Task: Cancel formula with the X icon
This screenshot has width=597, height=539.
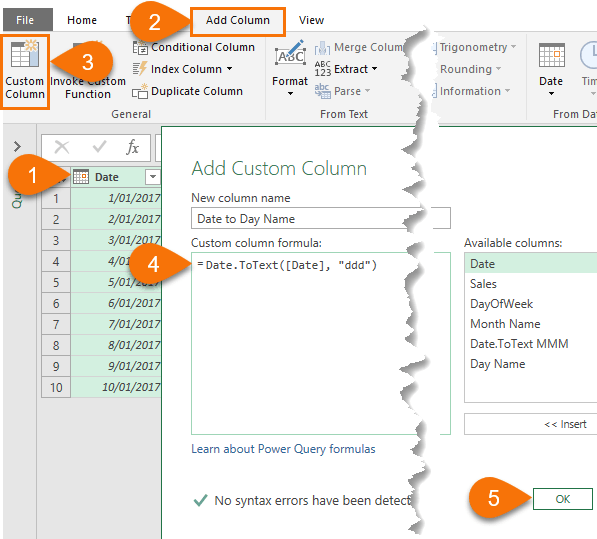Action: click(x=62, y=147)
